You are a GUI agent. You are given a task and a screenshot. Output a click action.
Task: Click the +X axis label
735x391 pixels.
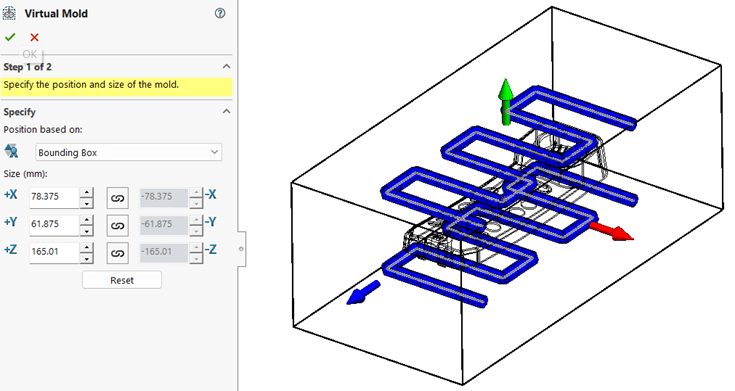[11, 195]
